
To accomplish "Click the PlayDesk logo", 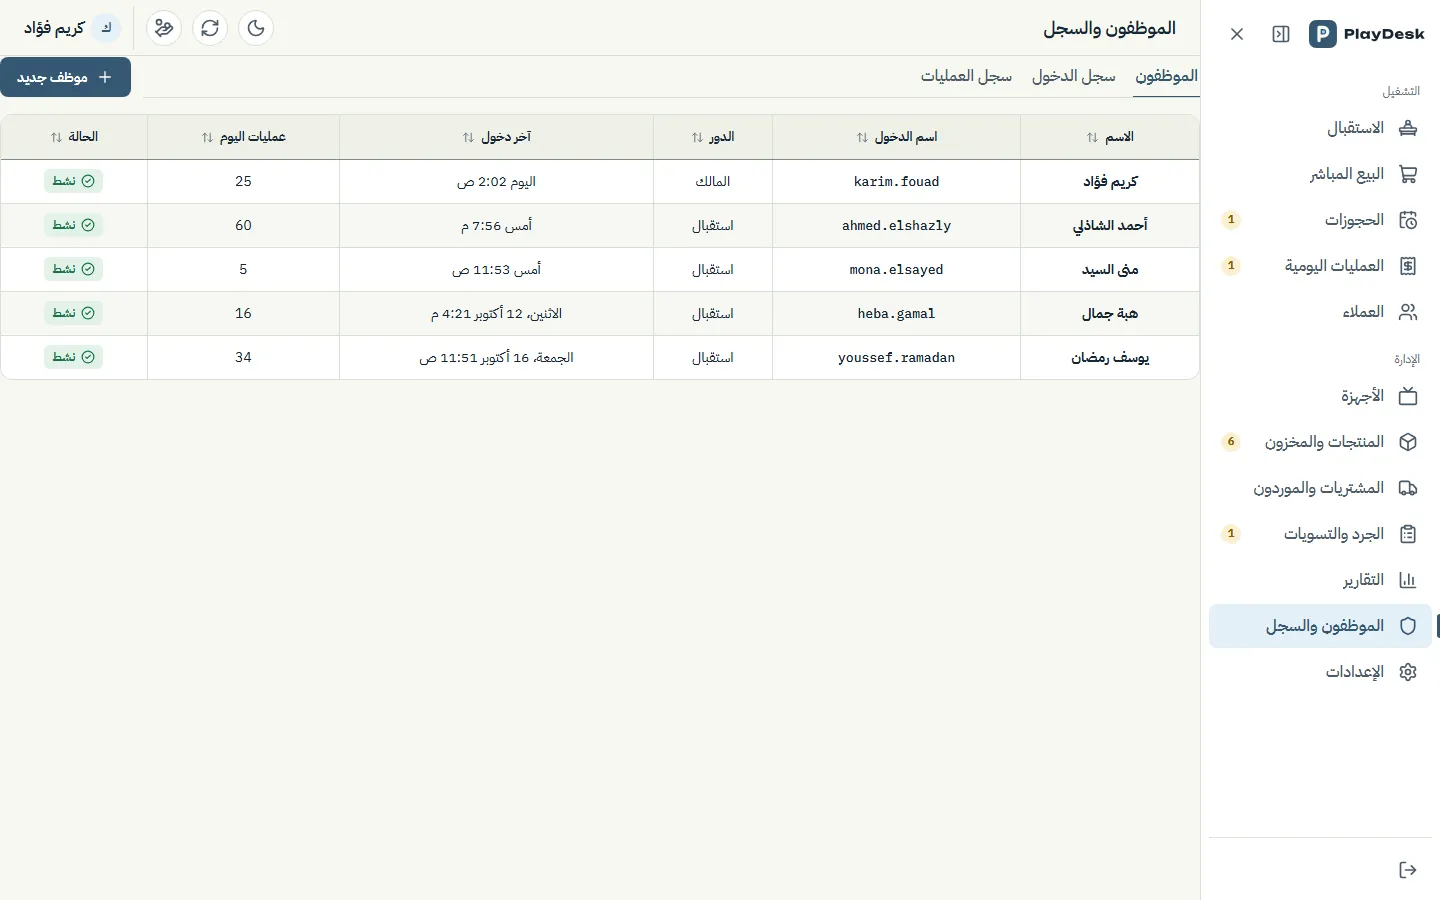I will coord(1366,34).
